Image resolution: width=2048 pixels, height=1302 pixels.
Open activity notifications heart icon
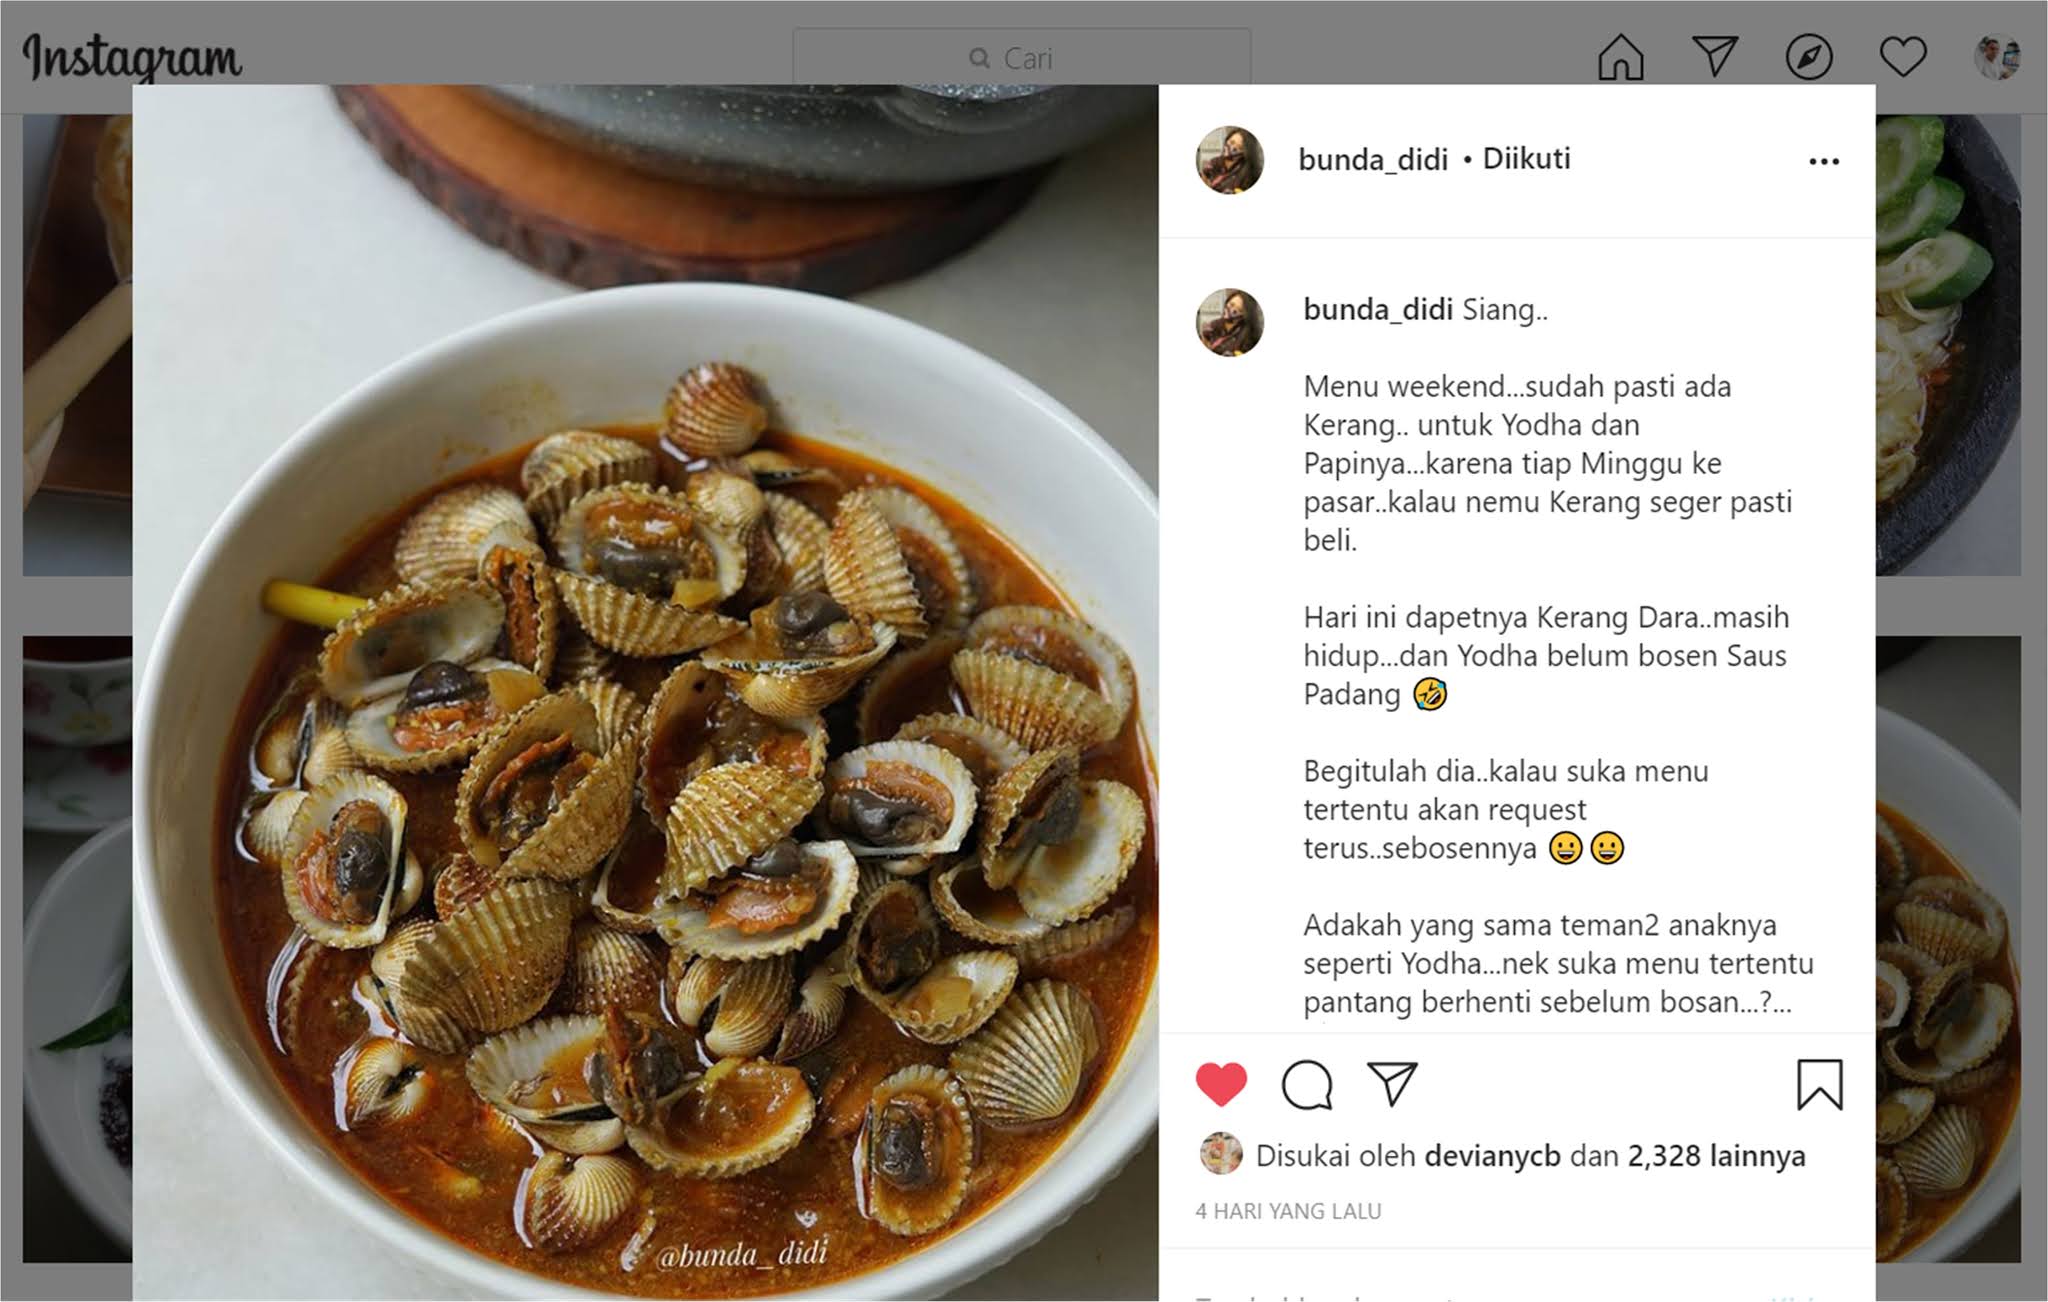point(1902,57)
